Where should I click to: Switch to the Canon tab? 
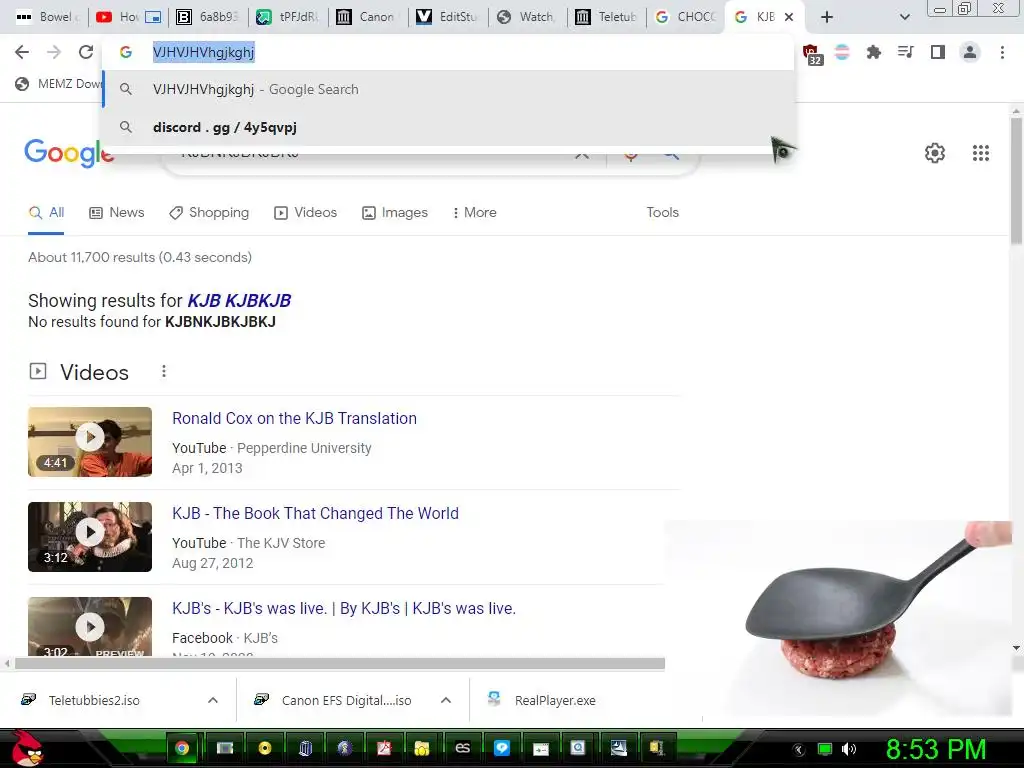[x=368, y=17]
